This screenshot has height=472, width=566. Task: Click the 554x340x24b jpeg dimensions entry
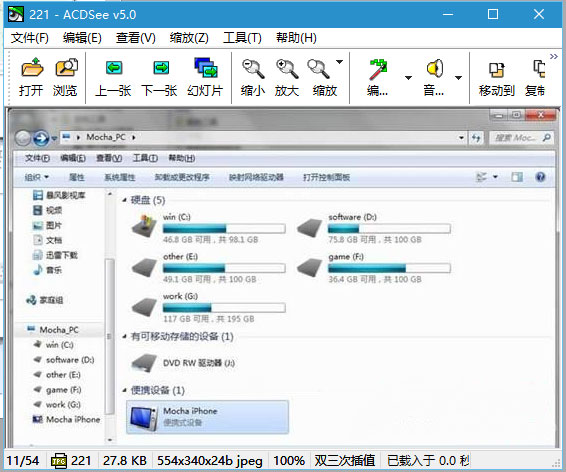point(210,461)
